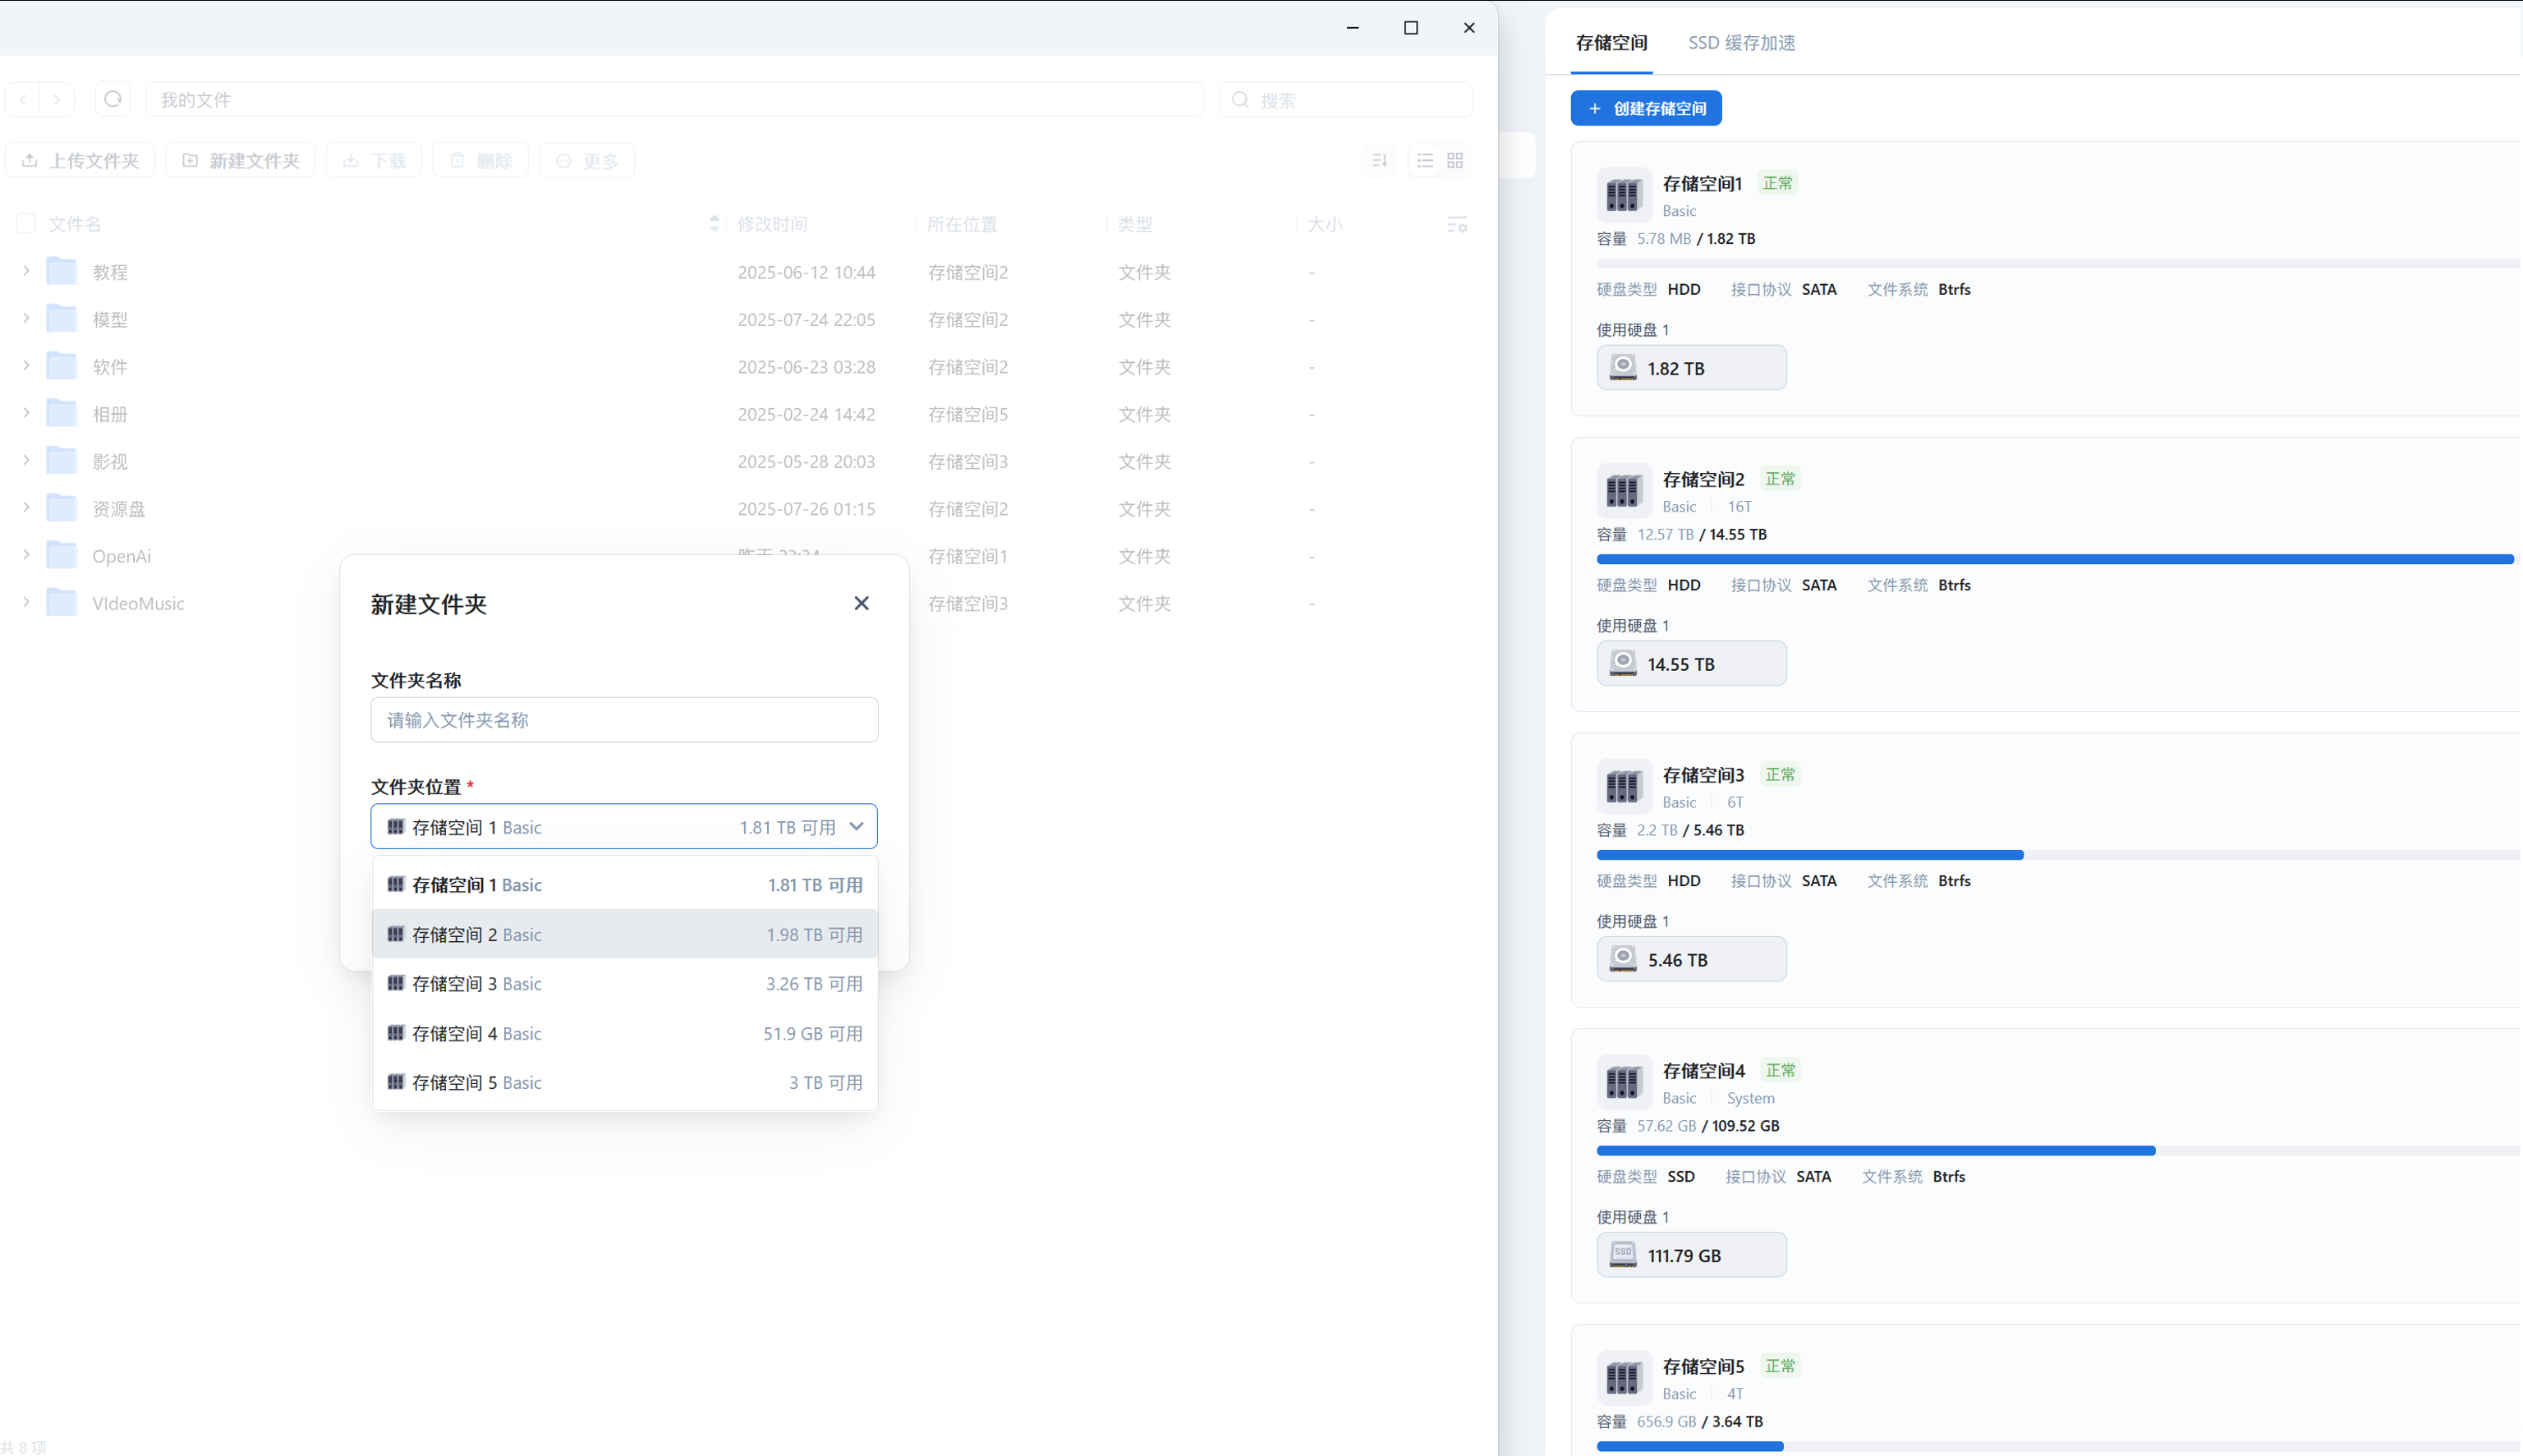
Task: Click the 相册 folder icon
Action: pyautogui.click(x=62, y=413)
